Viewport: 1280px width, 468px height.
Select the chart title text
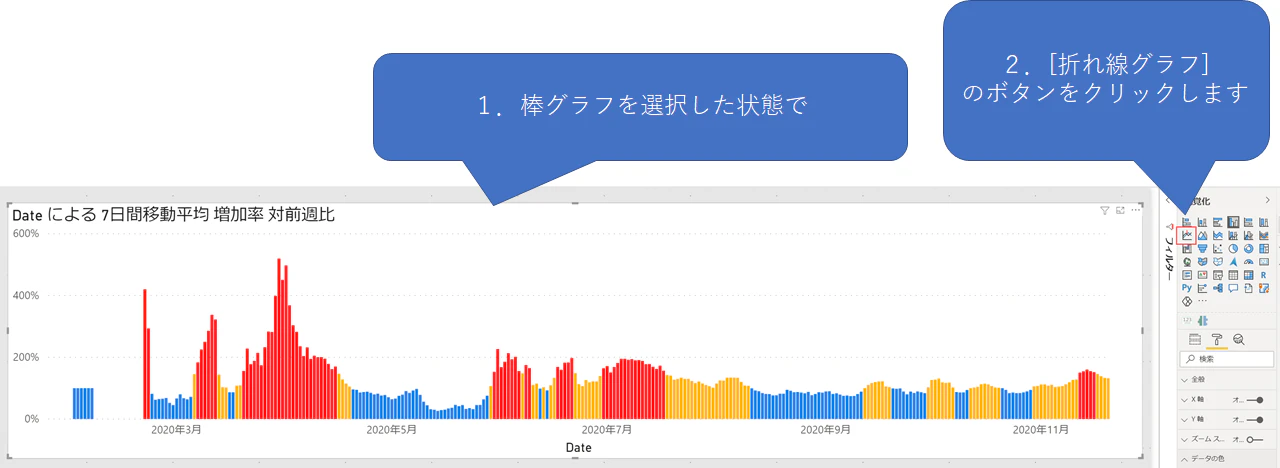[173, 214]
